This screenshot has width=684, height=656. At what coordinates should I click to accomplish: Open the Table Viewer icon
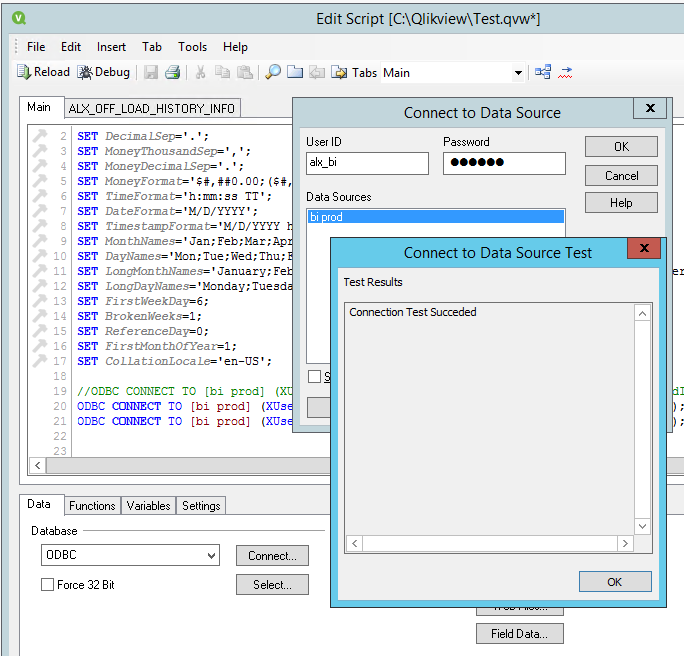coord(543,72)
